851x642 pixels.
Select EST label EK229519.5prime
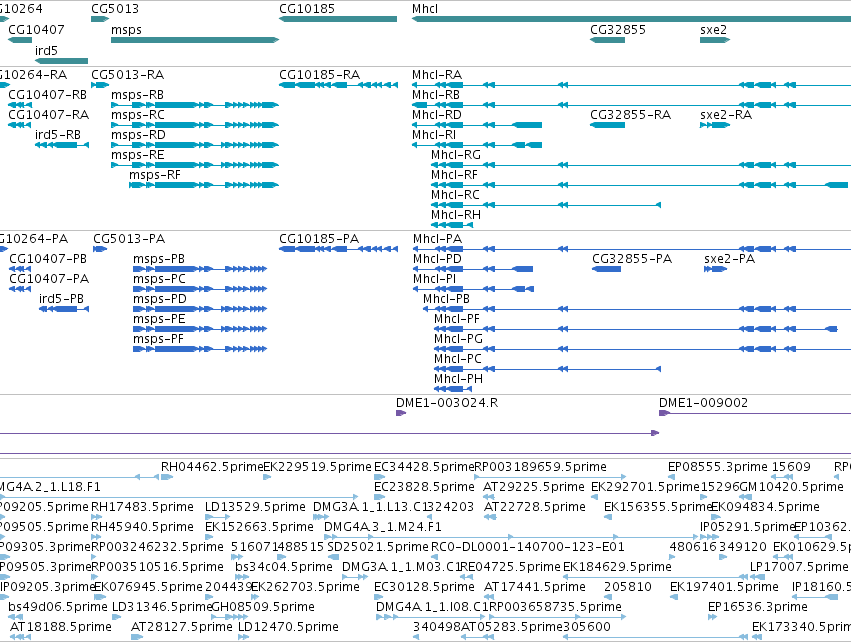coord(317,467)
